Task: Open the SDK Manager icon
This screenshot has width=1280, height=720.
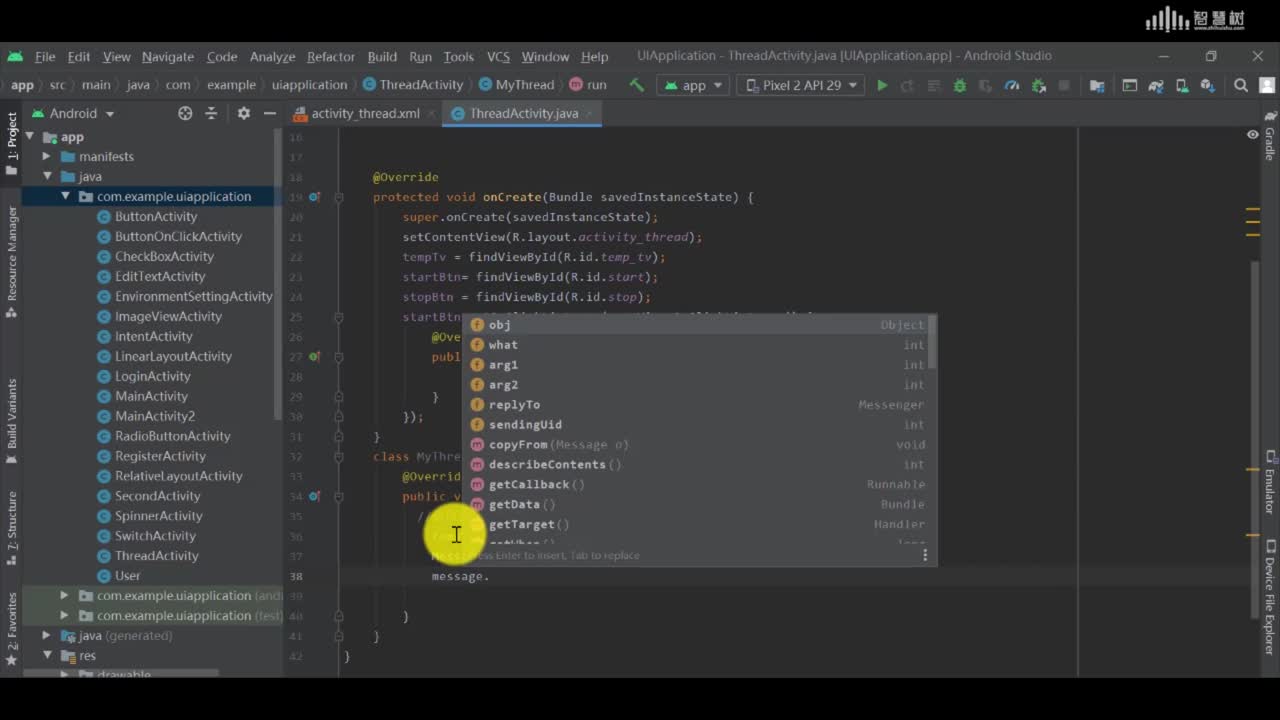Action: click(x=1207, y=85)
